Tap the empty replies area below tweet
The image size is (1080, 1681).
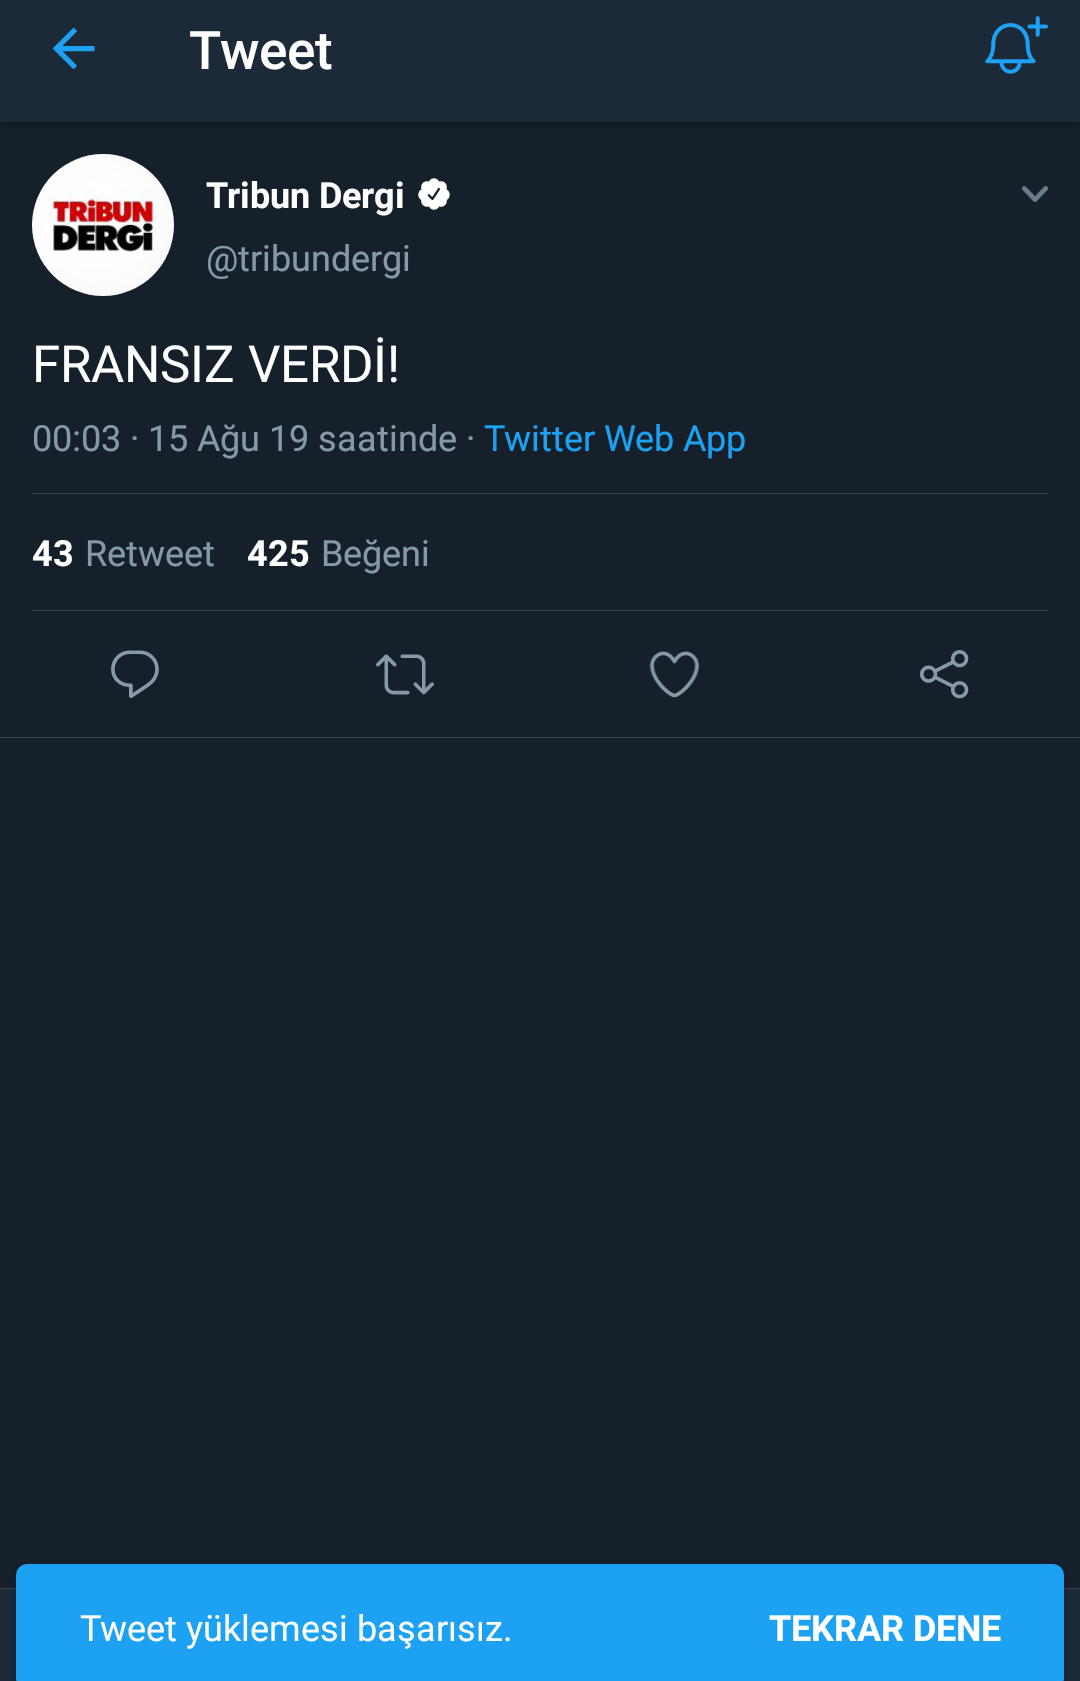(540, 1150)
